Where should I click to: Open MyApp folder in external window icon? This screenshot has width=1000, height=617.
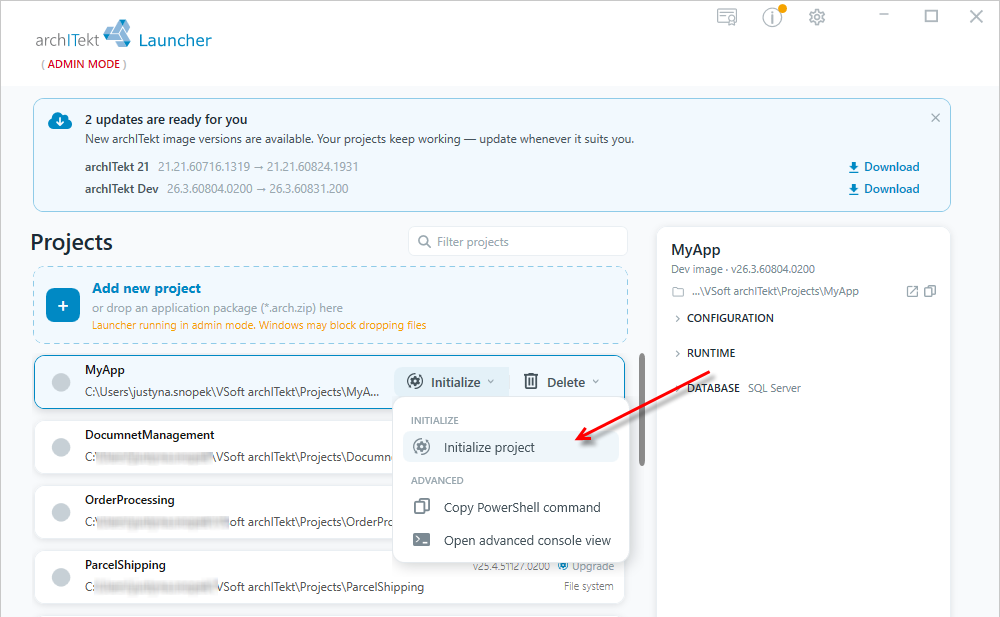click(x=912, y=291)
